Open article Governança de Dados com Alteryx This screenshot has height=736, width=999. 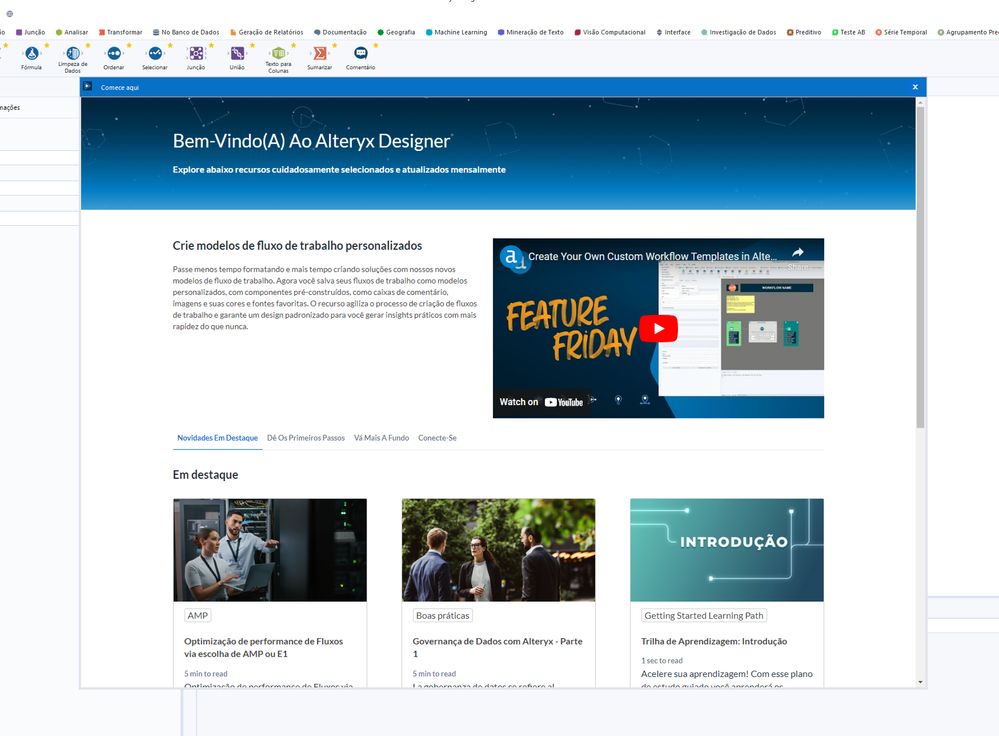[498, 647]
